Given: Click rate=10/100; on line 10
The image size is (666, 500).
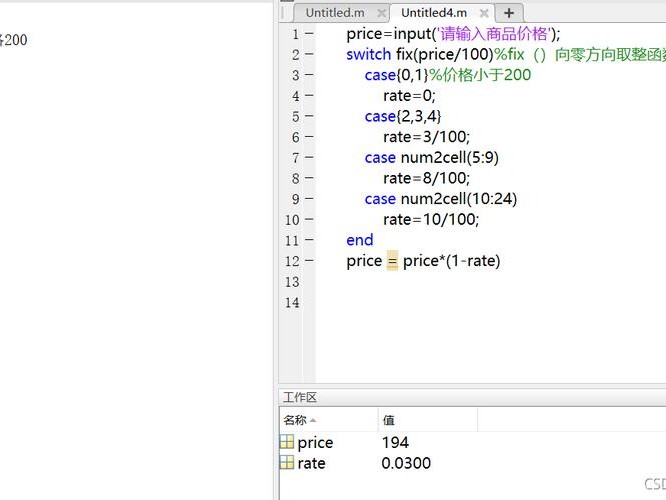Looking at the screenshot, I should 431,220.
